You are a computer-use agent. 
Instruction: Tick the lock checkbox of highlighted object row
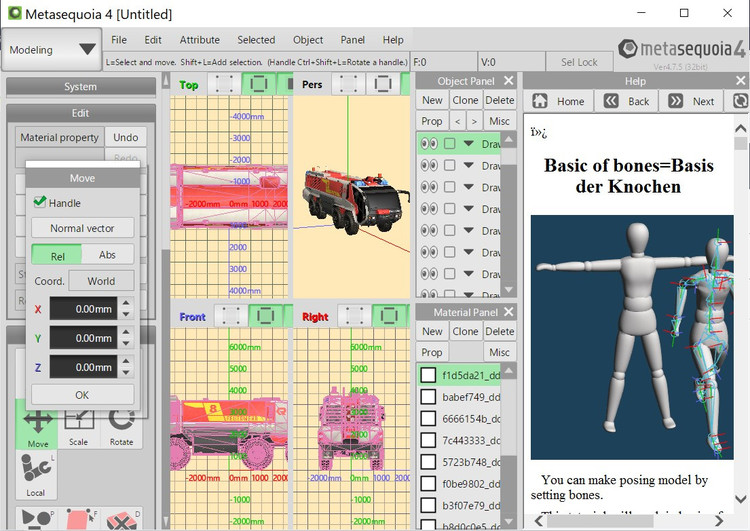449,144
